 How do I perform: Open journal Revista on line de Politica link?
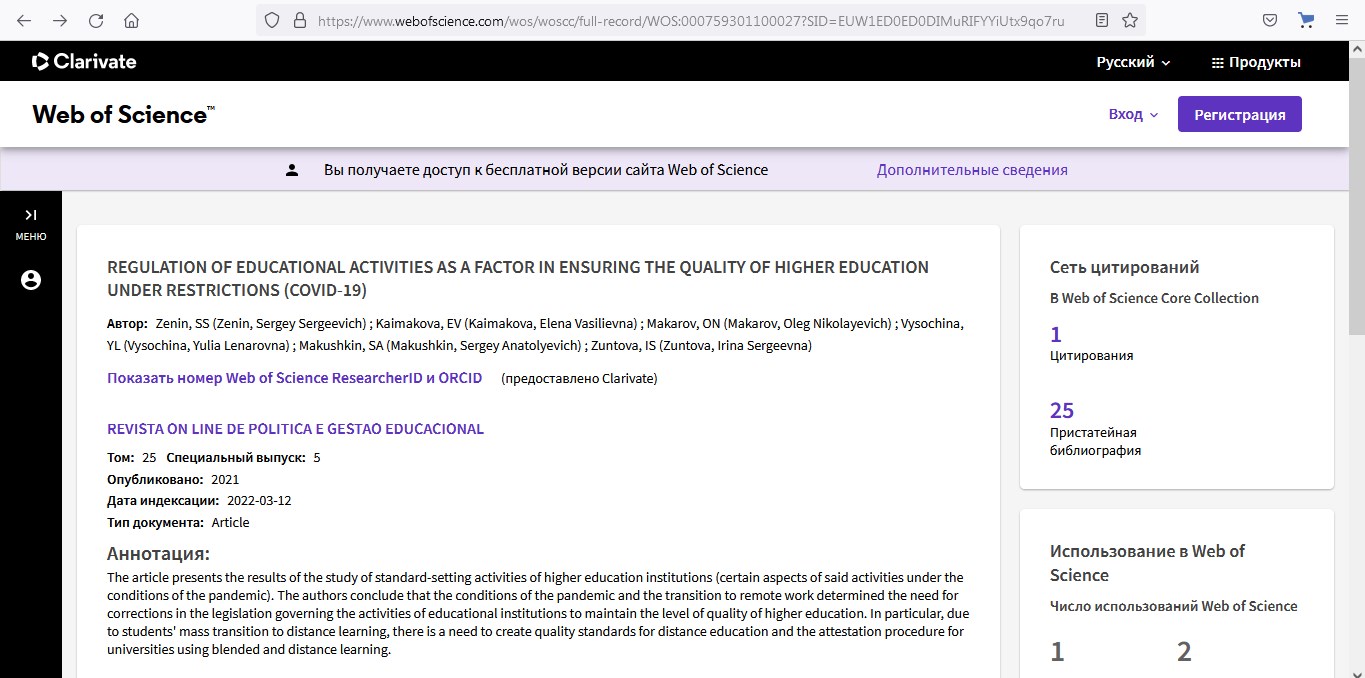(295, 429)
